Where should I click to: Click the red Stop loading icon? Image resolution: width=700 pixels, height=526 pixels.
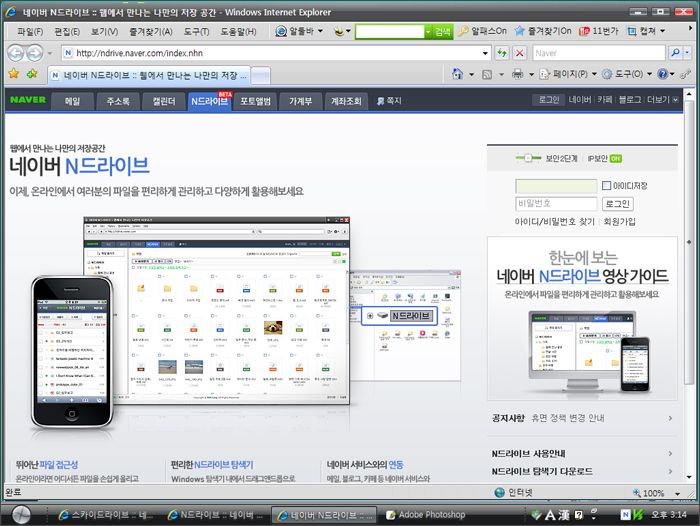click(520, 53)
